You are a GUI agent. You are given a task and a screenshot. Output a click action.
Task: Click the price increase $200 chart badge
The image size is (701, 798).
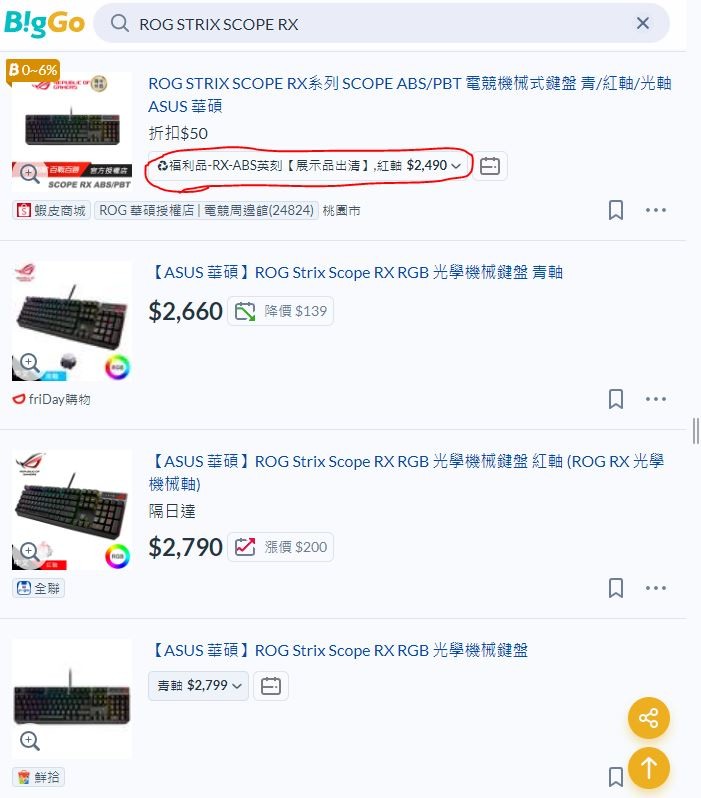tap(281, 547)
